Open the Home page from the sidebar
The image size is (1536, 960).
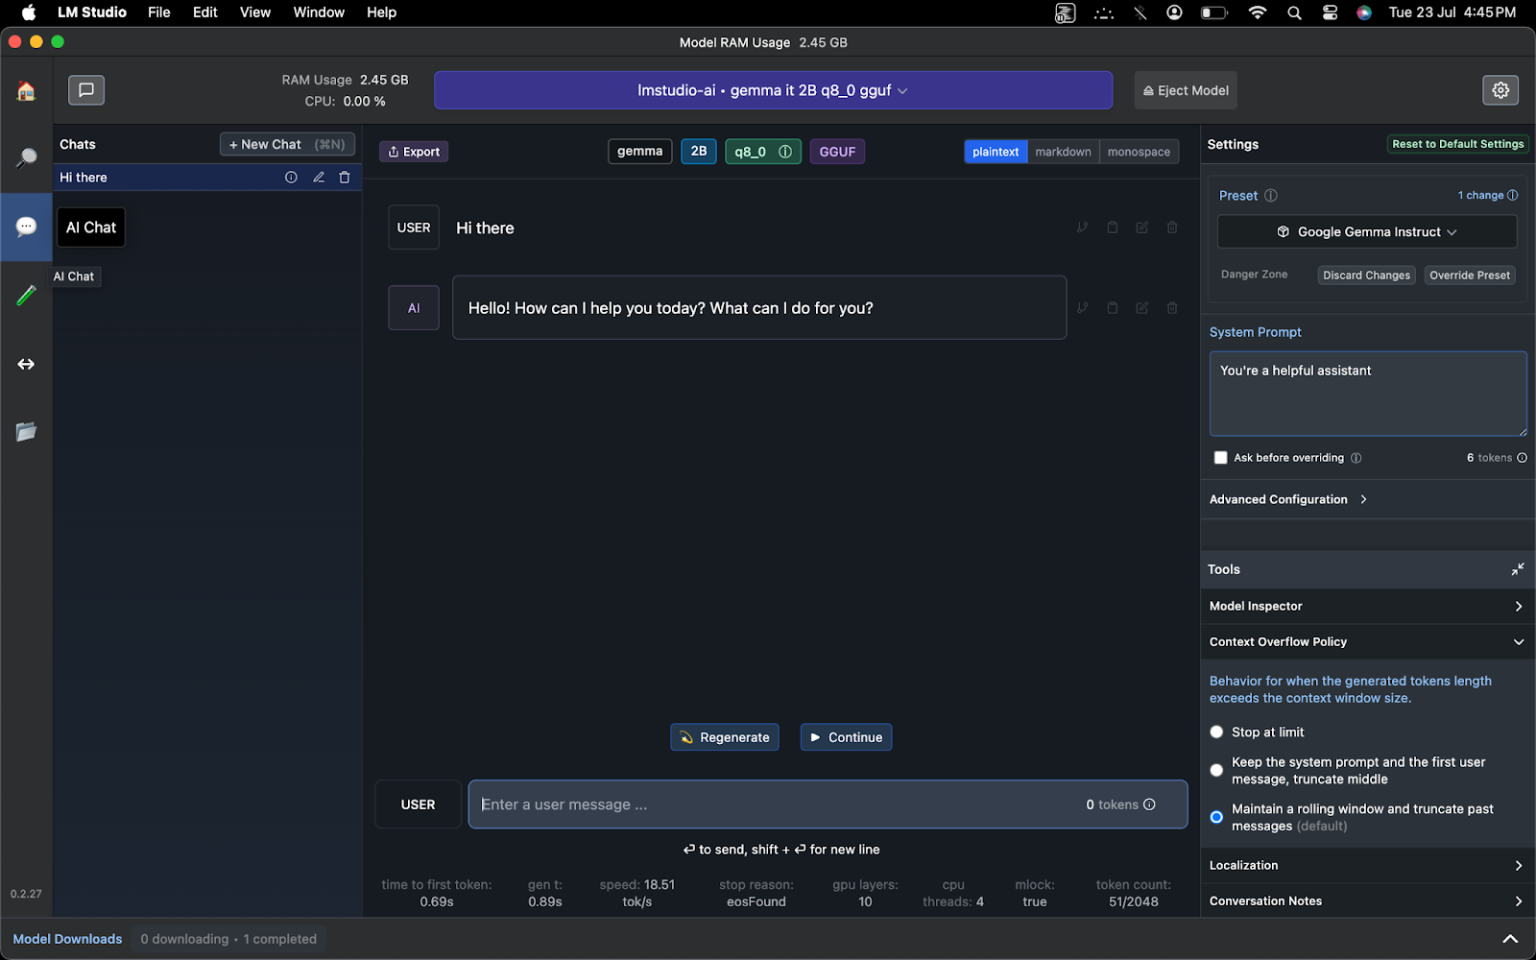26,90
